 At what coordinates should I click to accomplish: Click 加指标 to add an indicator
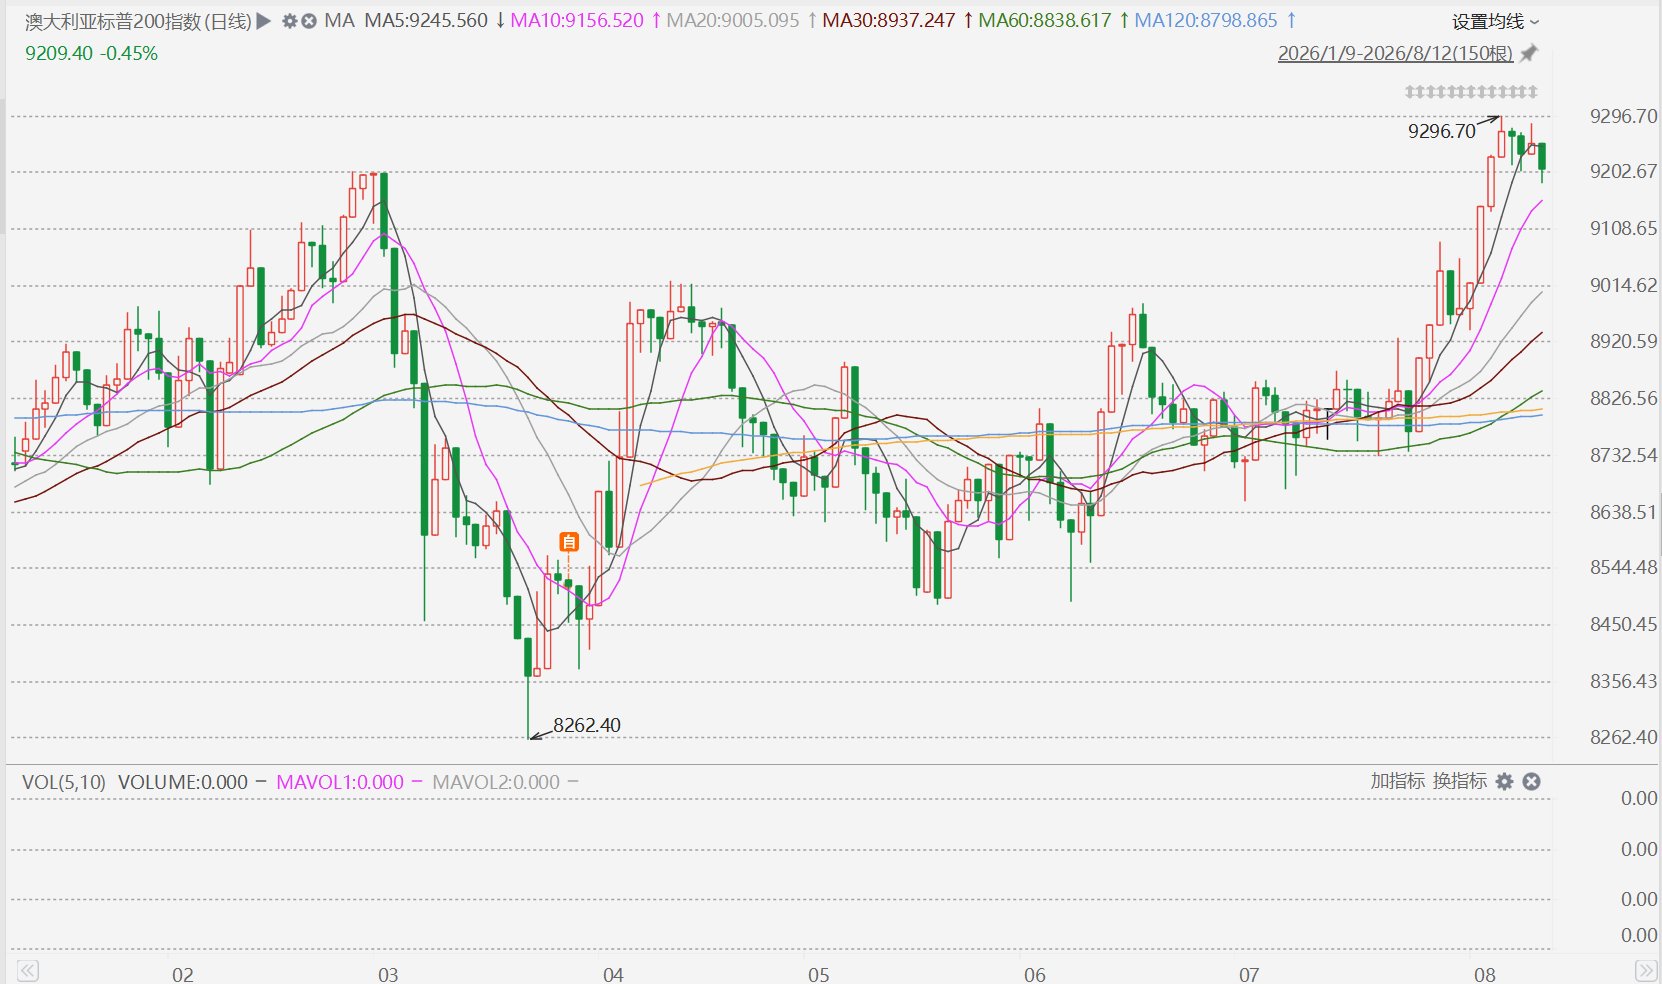pyautogui.click(x=1397, y=781)
